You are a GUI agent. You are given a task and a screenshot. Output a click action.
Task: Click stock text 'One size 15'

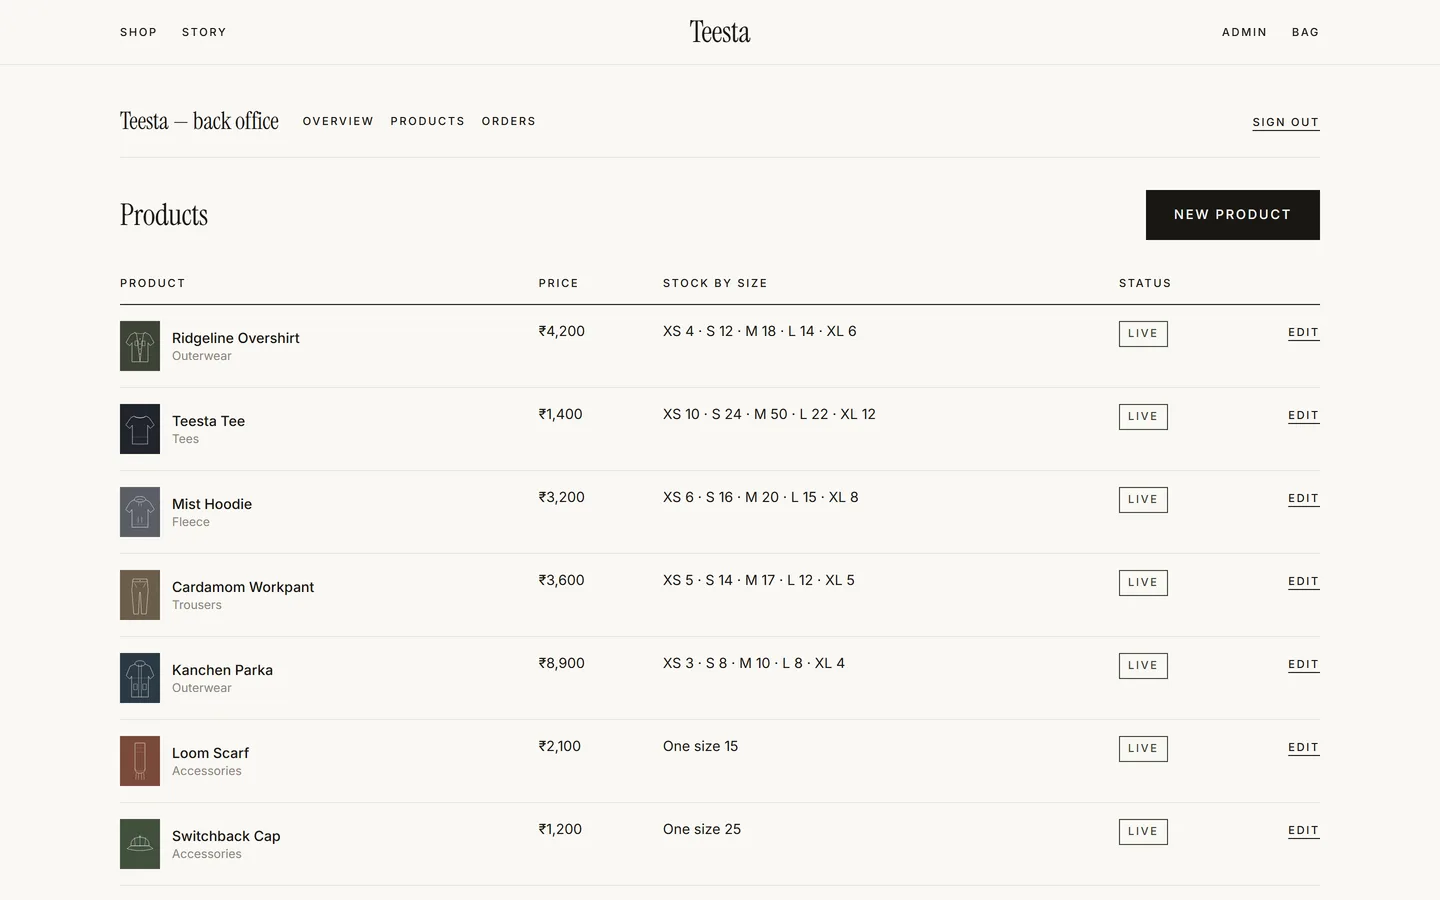click(x=701, y=746)
